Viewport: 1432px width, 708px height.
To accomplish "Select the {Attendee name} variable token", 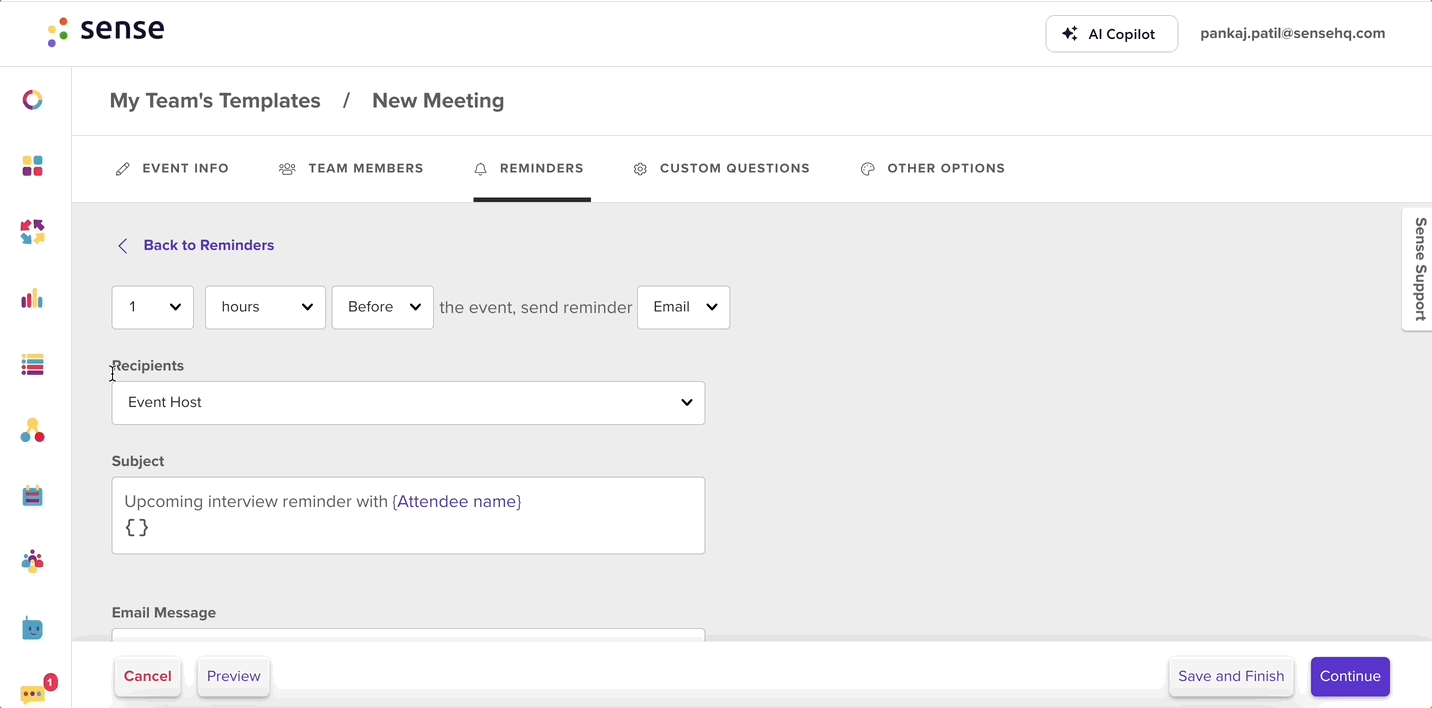I will click(x=457, y=502).
